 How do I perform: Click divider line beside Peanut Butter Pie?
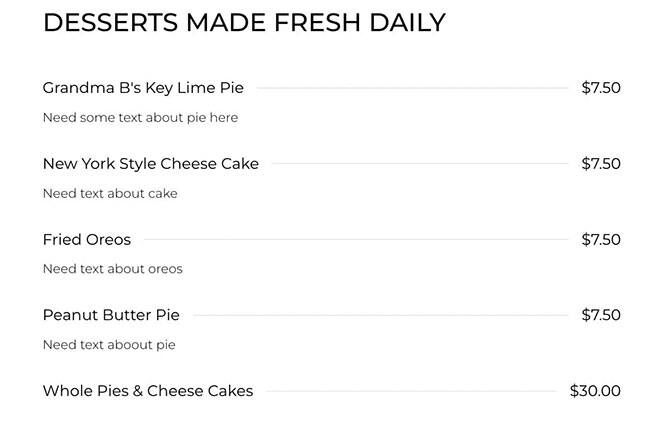[x=380, y=316]
